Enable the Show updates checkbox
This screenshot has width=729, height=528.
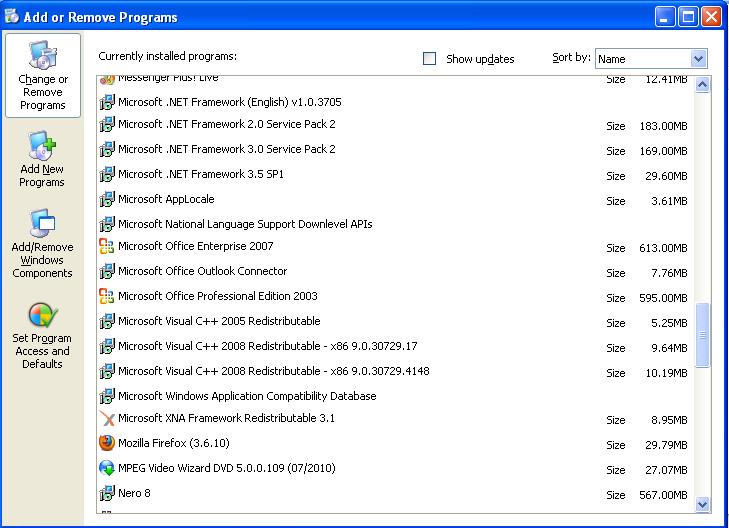430,59
